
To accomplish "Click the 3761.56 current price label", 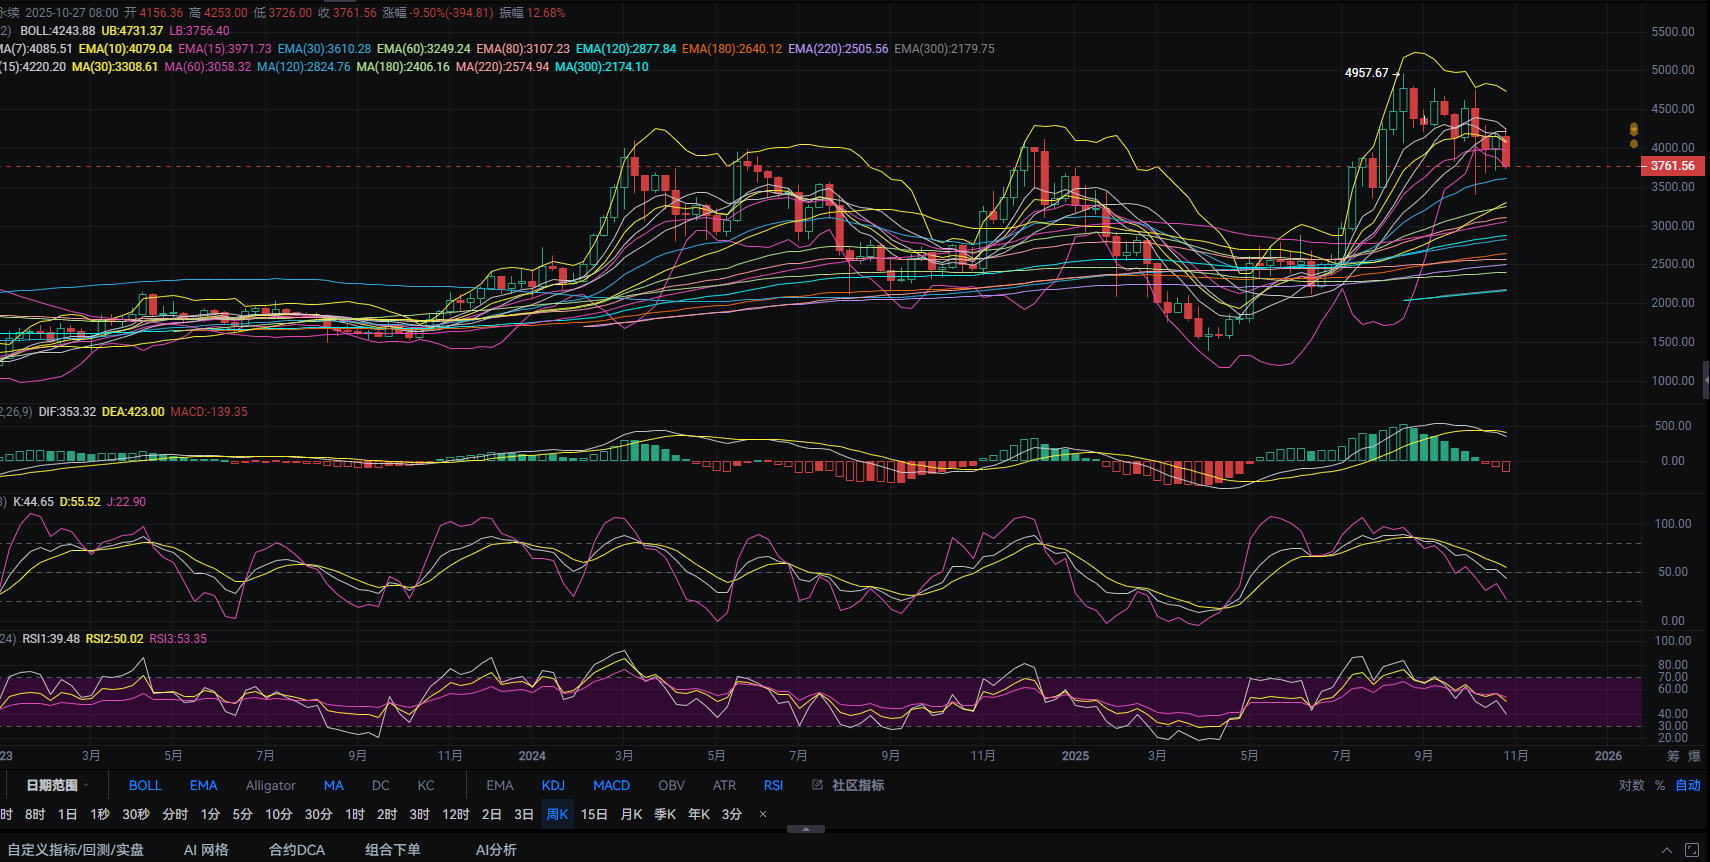I will [1673, 166].
